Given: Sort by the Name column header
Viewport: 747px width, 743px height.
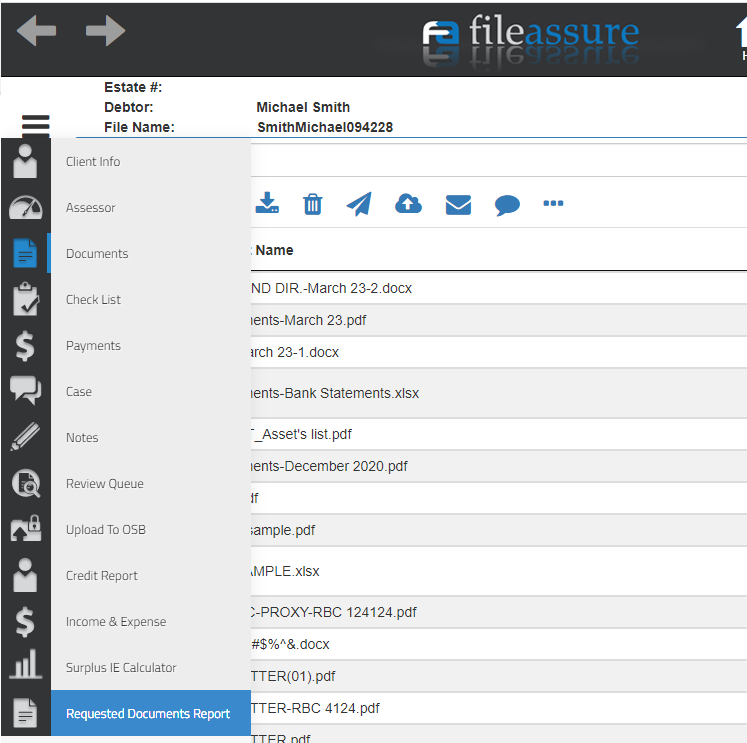Looking at the screenshot, I should pos(274,250).
